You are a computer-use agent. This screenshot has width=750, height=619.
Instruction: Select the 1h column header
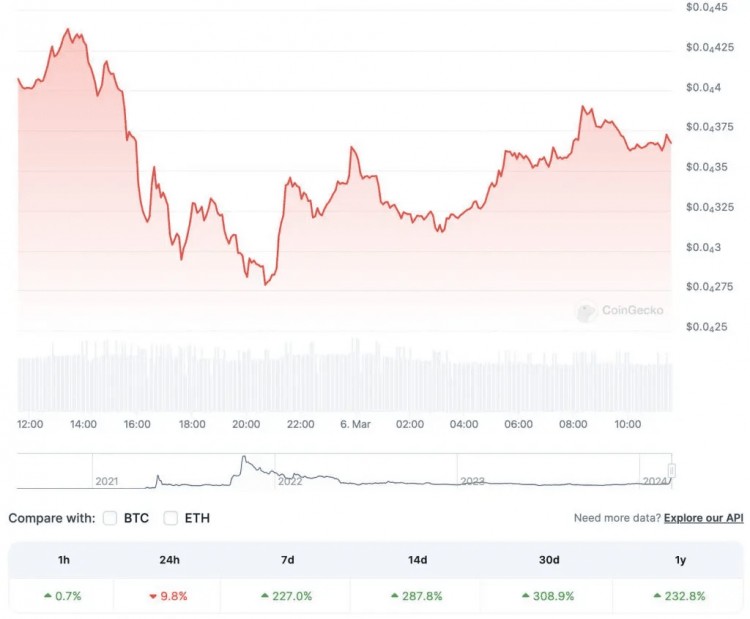61,561
